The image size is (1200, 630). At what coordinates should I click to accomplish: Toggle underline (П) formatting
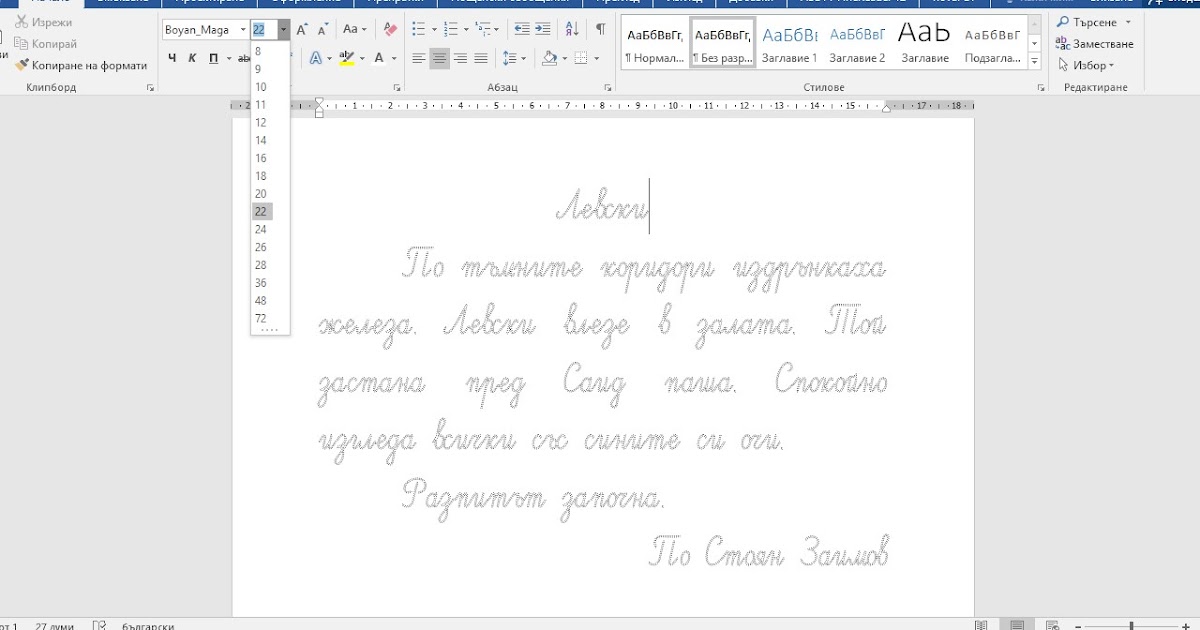click(x=213, y=59)
